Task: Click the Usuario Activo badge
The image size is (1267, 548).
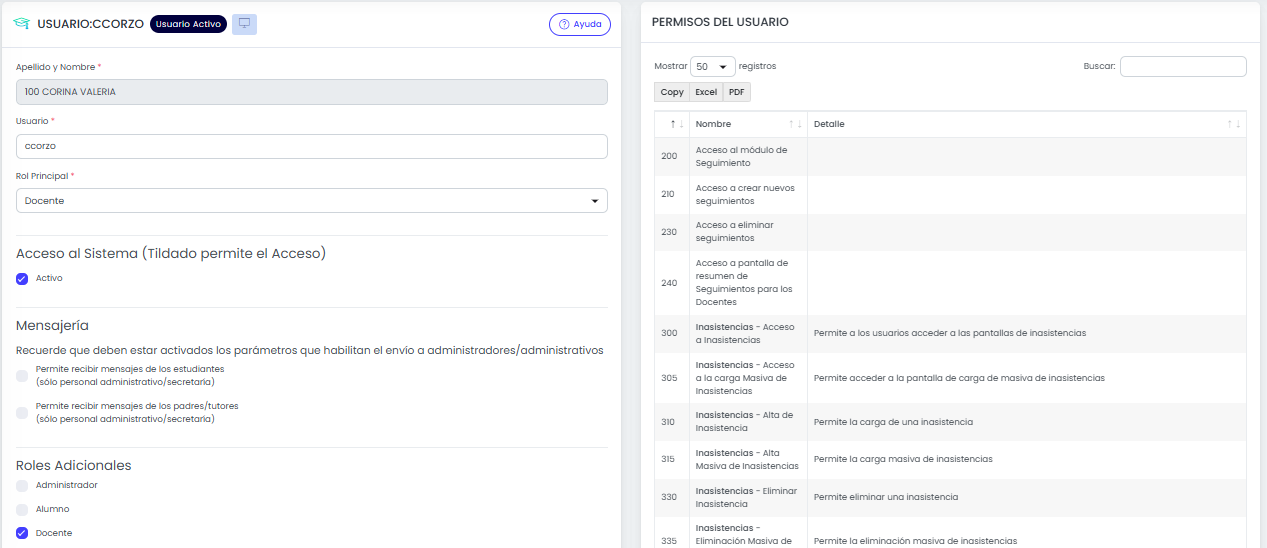Action: (x=188, y=24)
